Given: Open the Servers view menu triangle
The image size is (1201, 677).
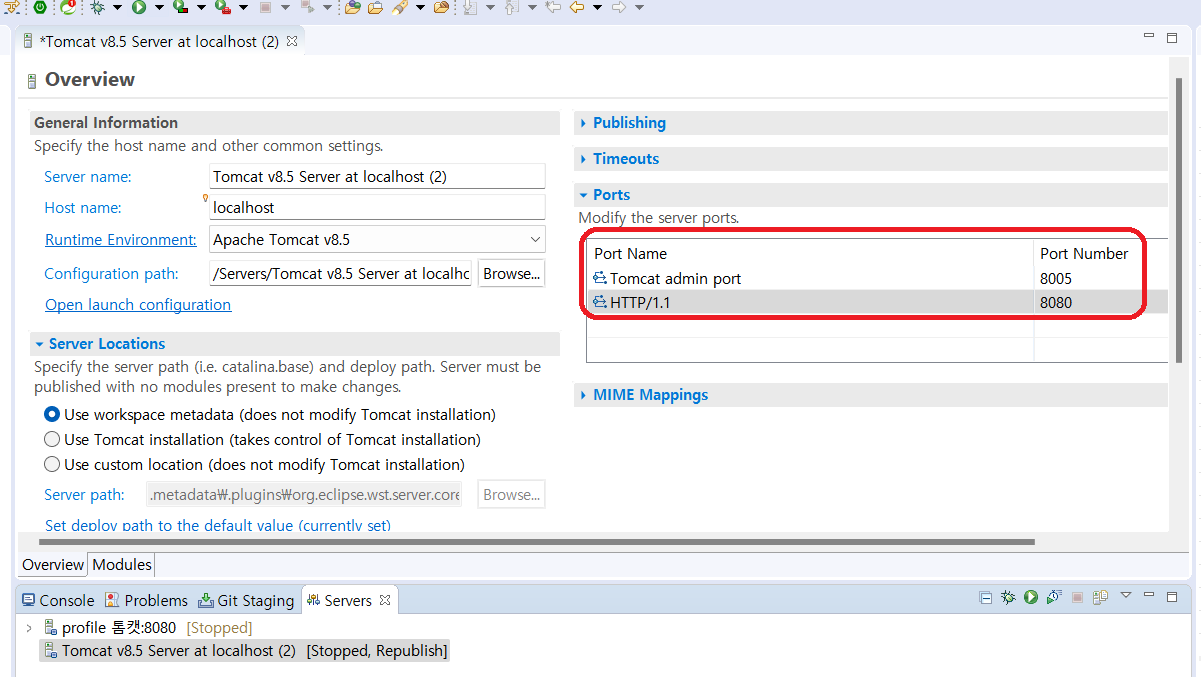Looking at the screenshot, I should (x=1125, y=594).
